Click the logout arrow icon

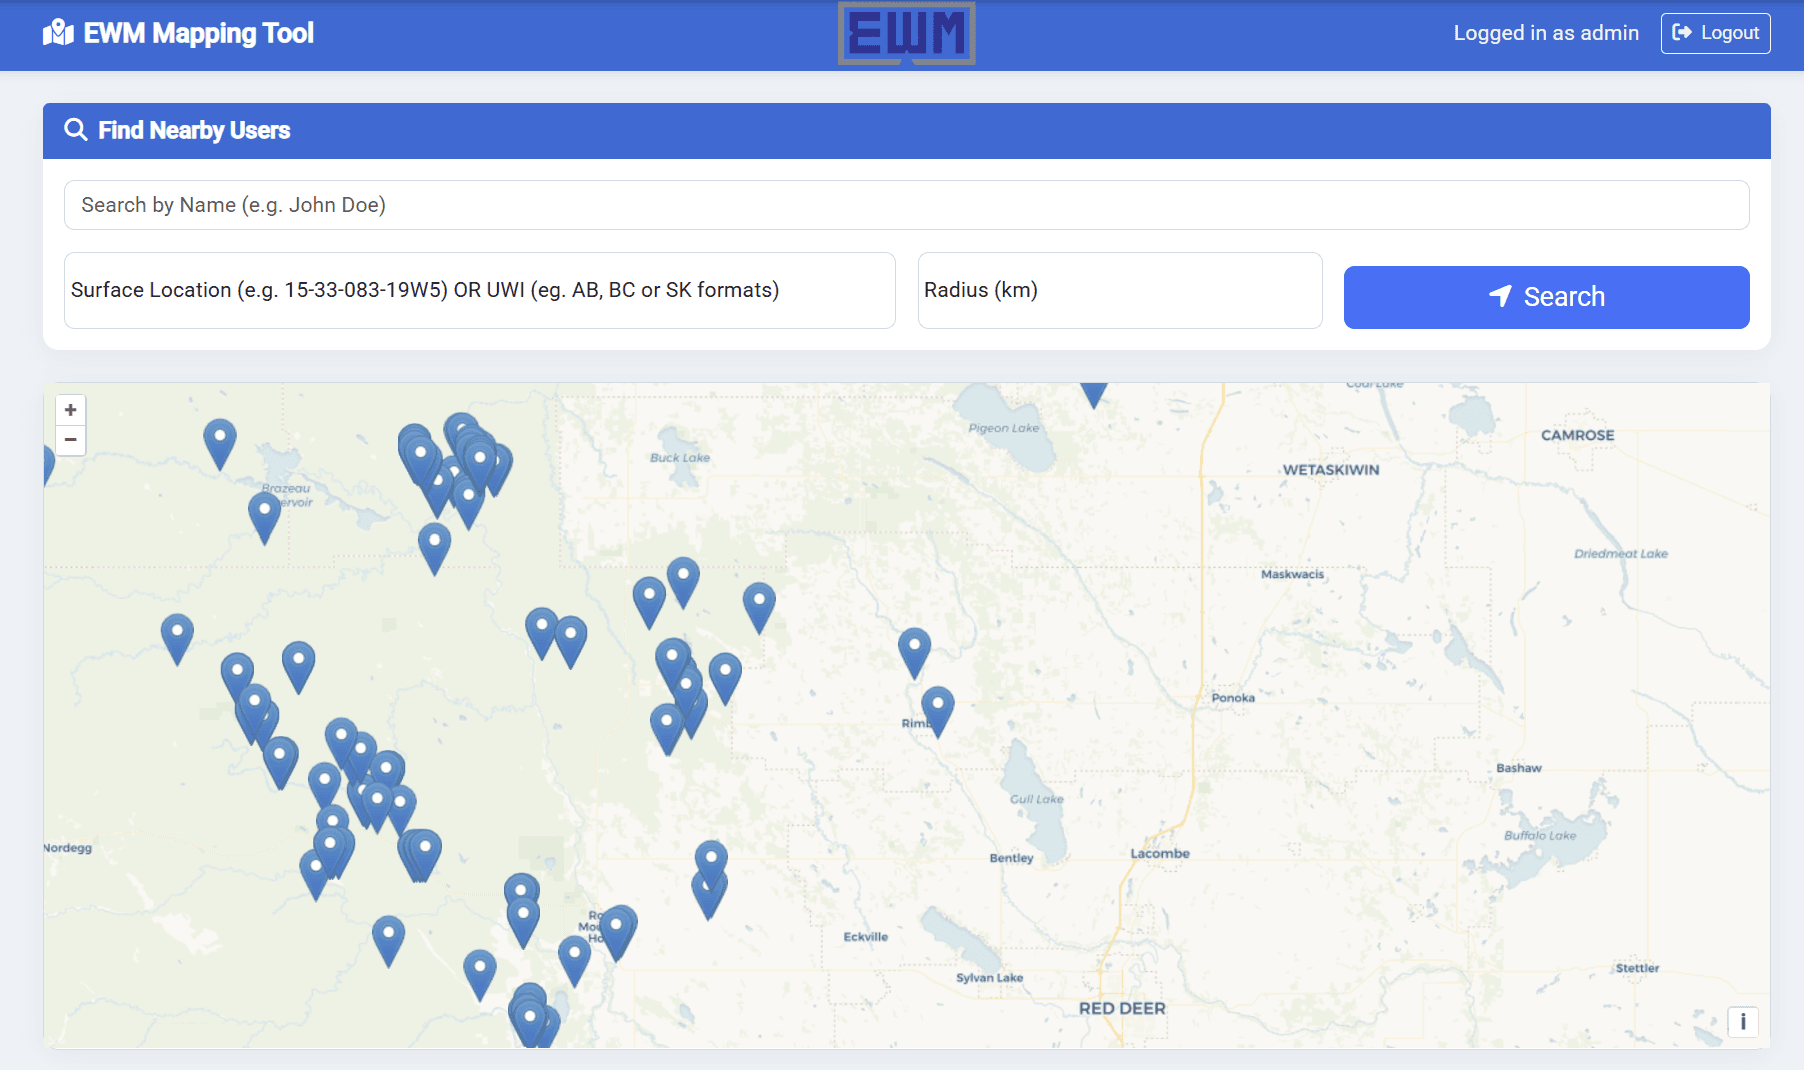tap(1682, 32)
